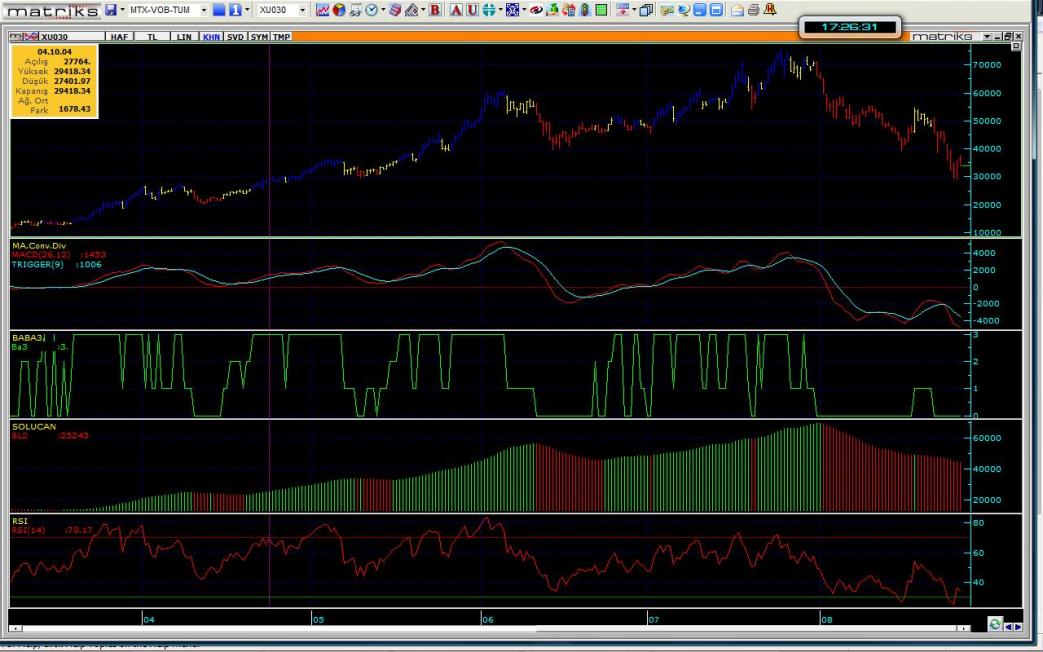Screen dimensions: 1043x652
Task: Select the TL currency tab
Action: 152,36
